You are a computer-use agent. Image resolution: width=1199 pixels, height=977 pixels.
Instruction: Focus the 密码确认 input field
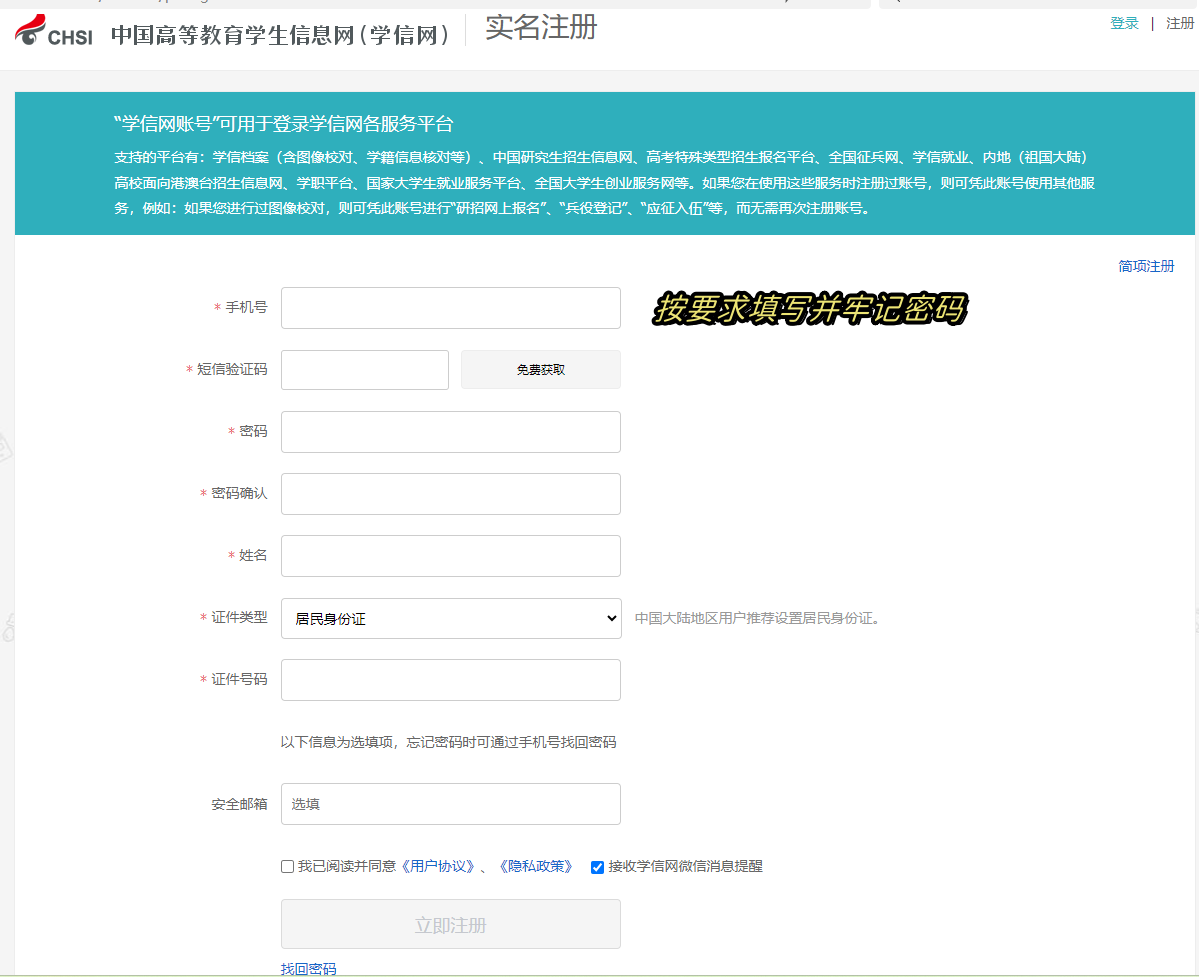coord(450,494)
